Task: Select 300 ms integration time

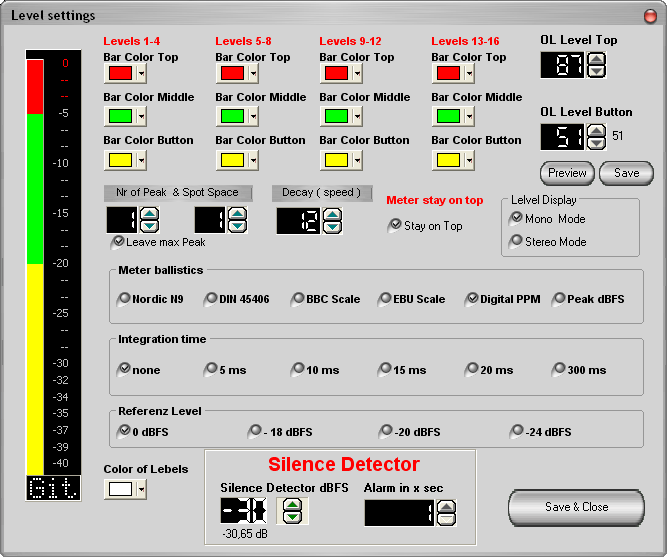Action: point(560,369)
